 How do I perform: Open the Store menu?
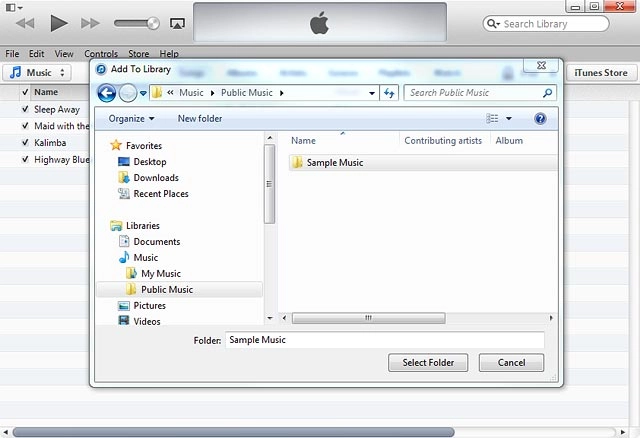coord(139,53)
